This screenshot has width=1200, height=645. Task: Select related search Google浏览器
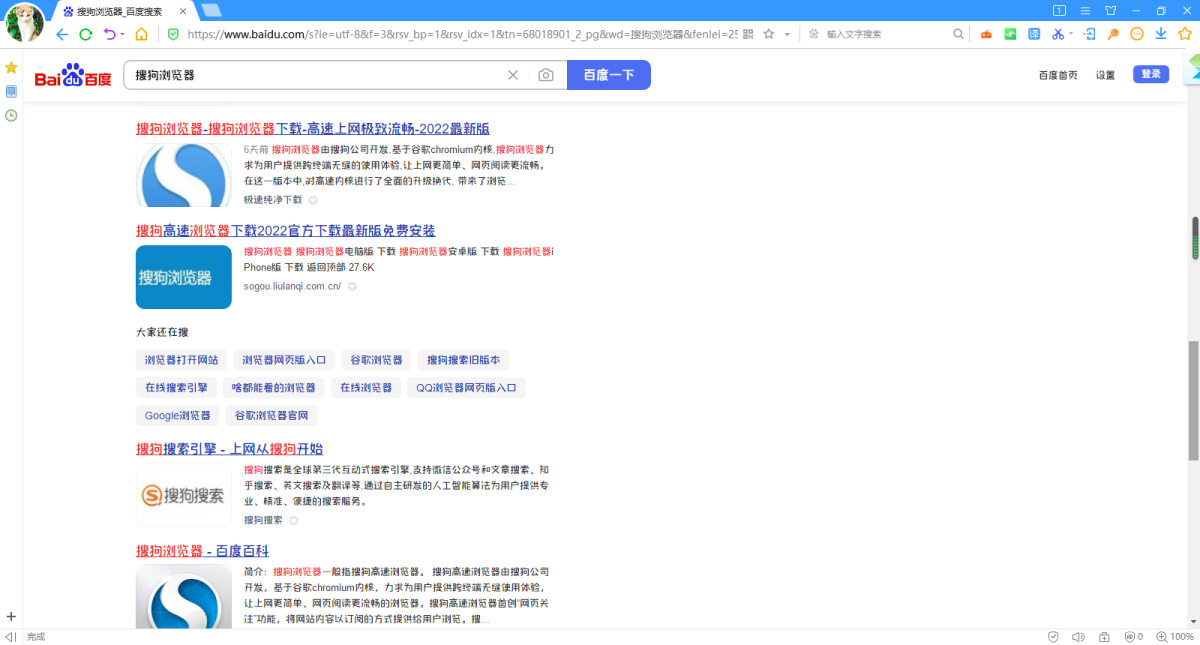(x=178, y=415)
